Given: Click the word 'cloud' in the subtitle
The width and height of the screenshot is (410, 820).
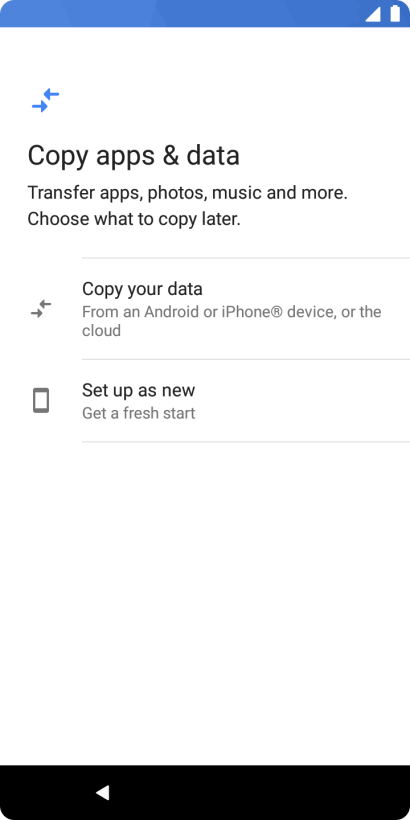Looking at the screenshot, I should click(x=101, y=331).
